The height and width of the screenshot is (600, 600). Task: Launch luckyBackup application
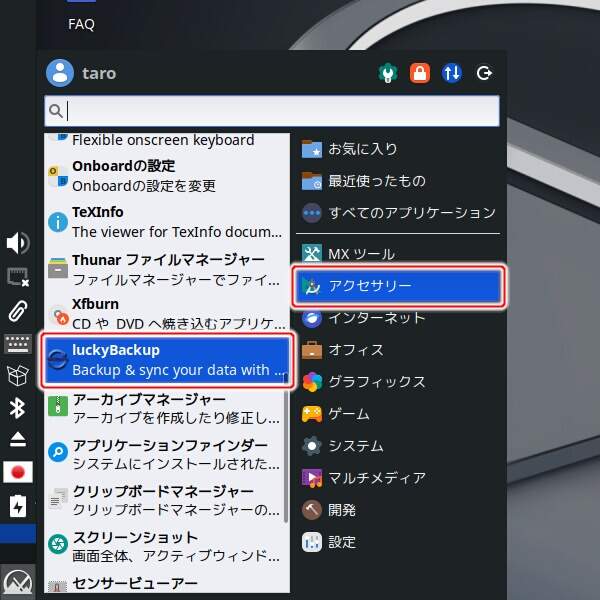167,360
